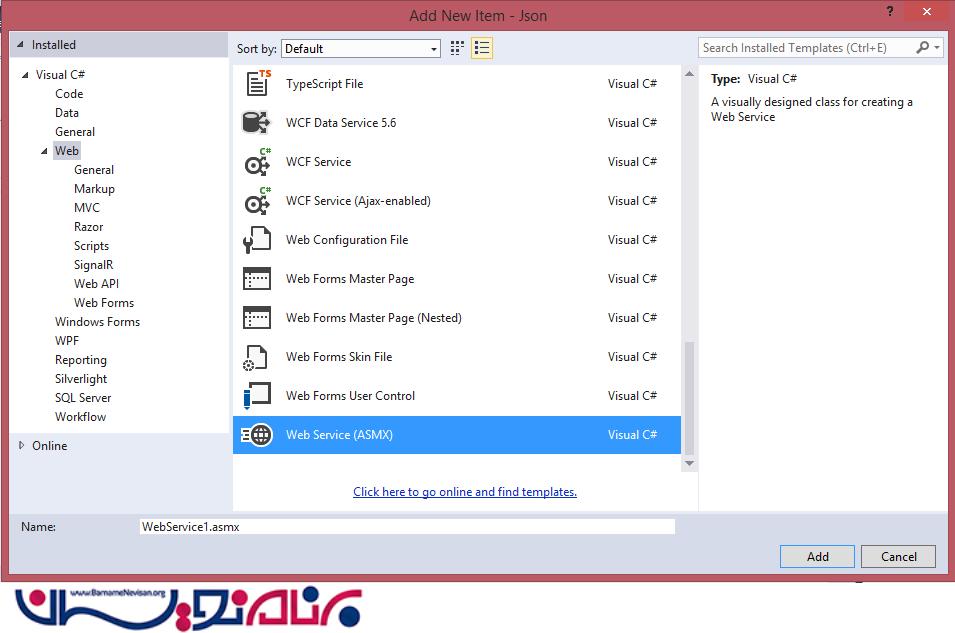This screenshot has height=633, width=955.
Task: Click the WCF Service gear icon
Action: tap(257, 162)
